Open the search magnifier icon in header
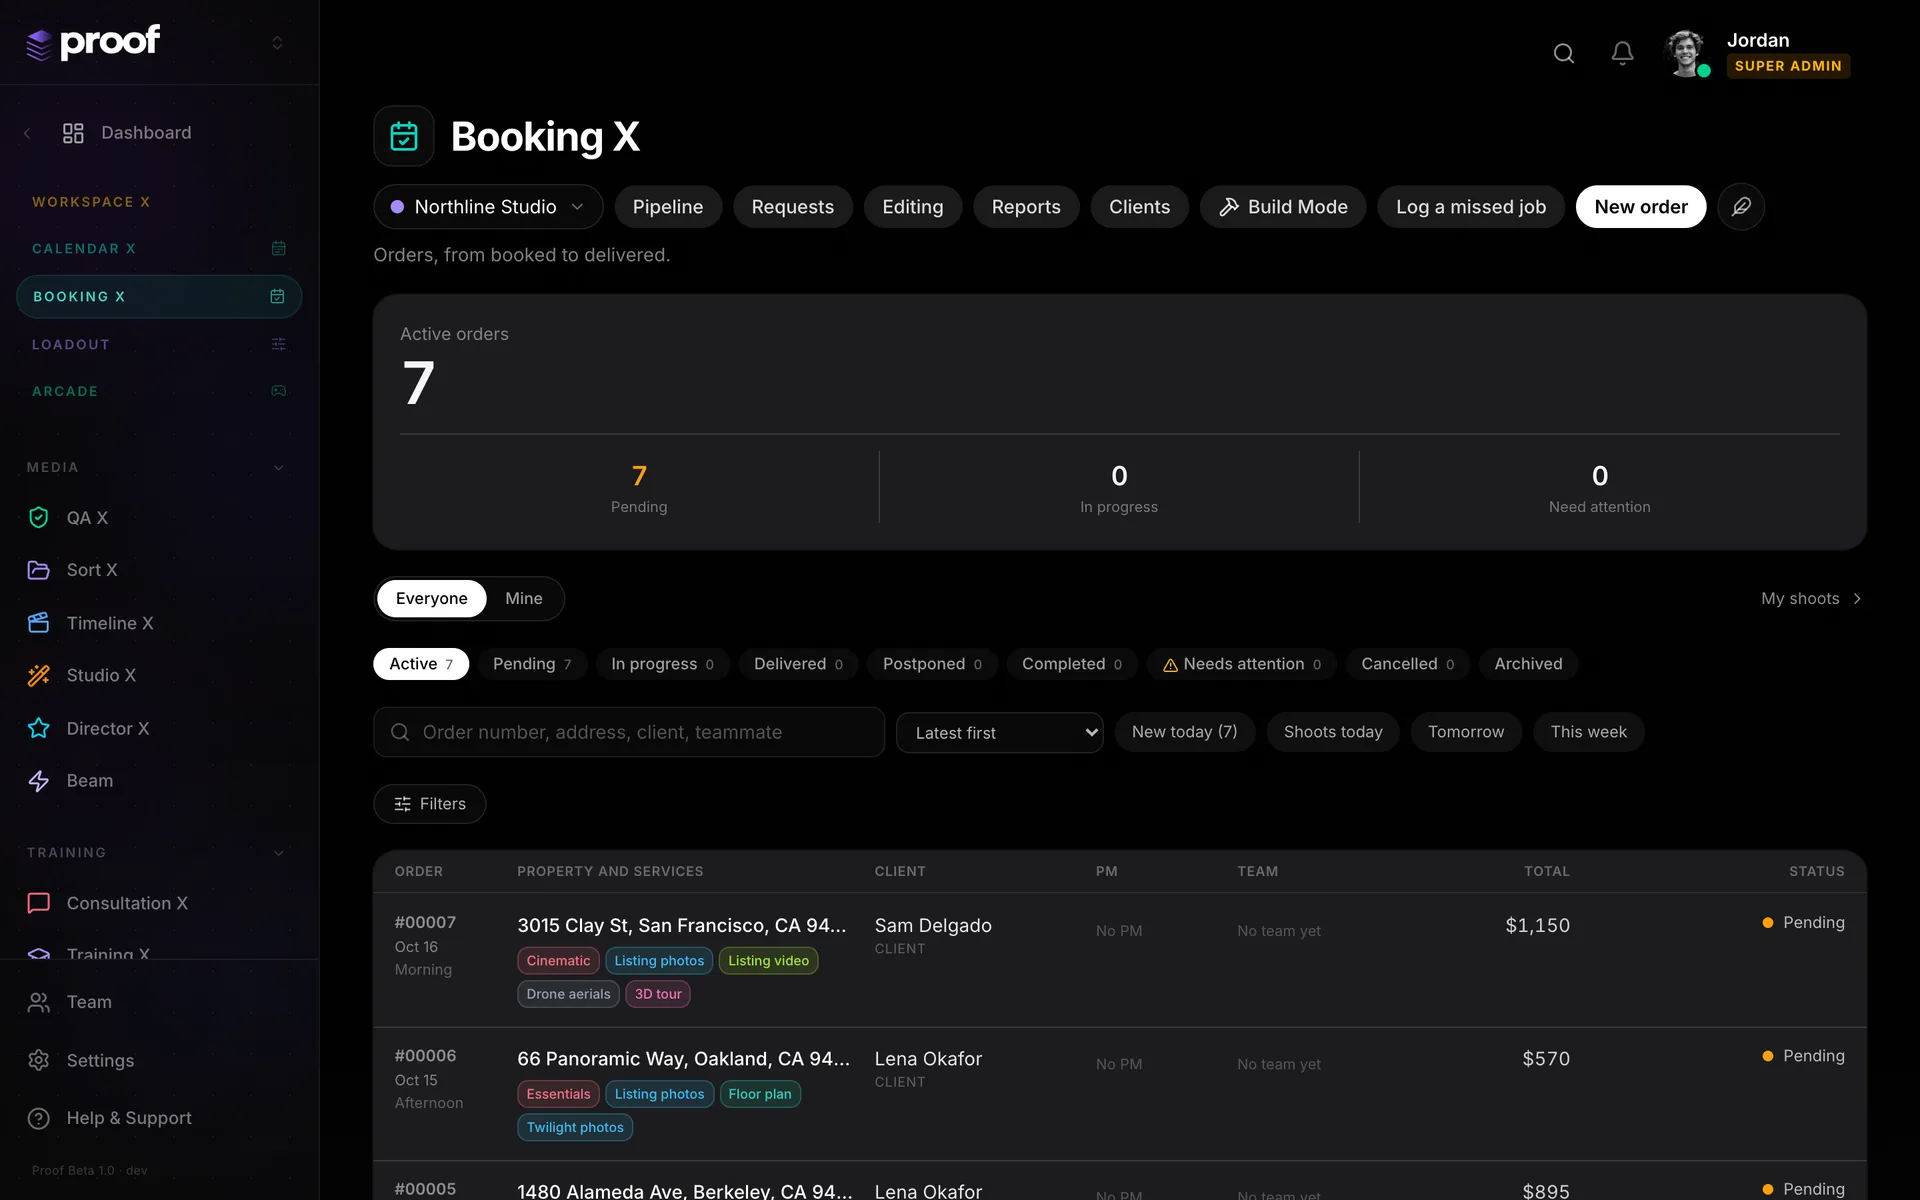The height and width of the screenshot is (1200, 1920). (x=1564, y=53)
